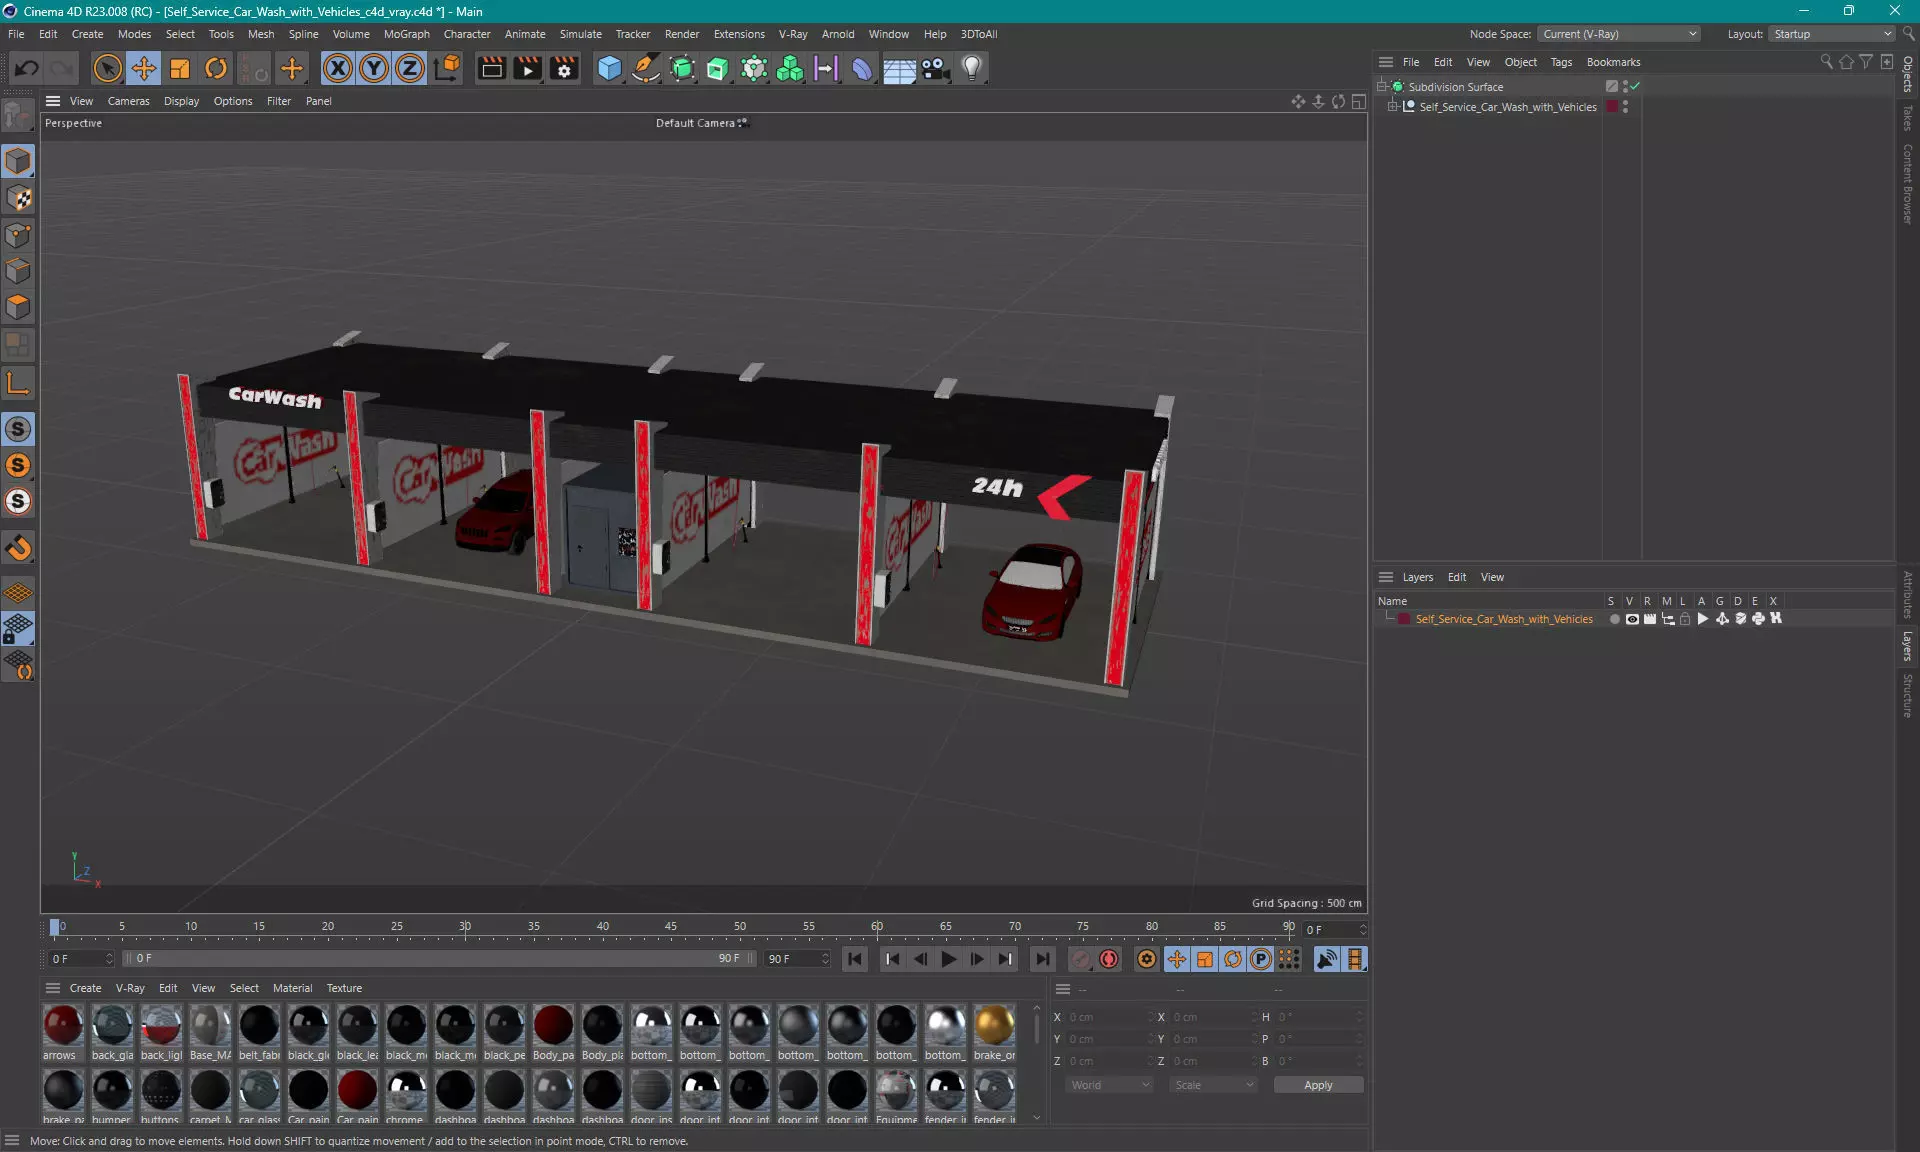This screenshot has width=1920, height=1152.
Task: Open the Simulate menu
Action: [580, 34]
